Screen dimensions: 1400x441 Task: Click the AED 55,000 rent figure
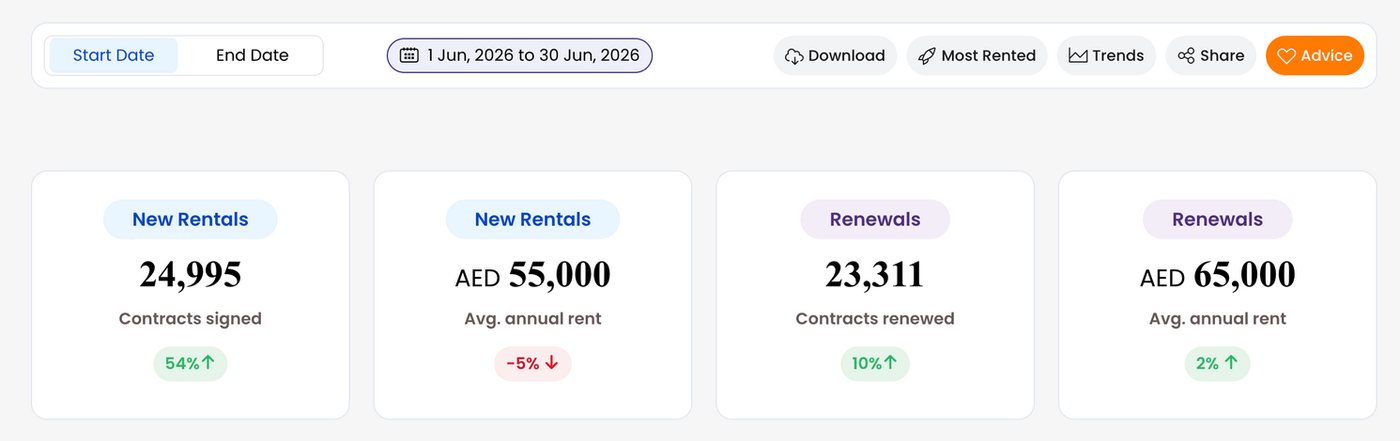tap(533, 274)
